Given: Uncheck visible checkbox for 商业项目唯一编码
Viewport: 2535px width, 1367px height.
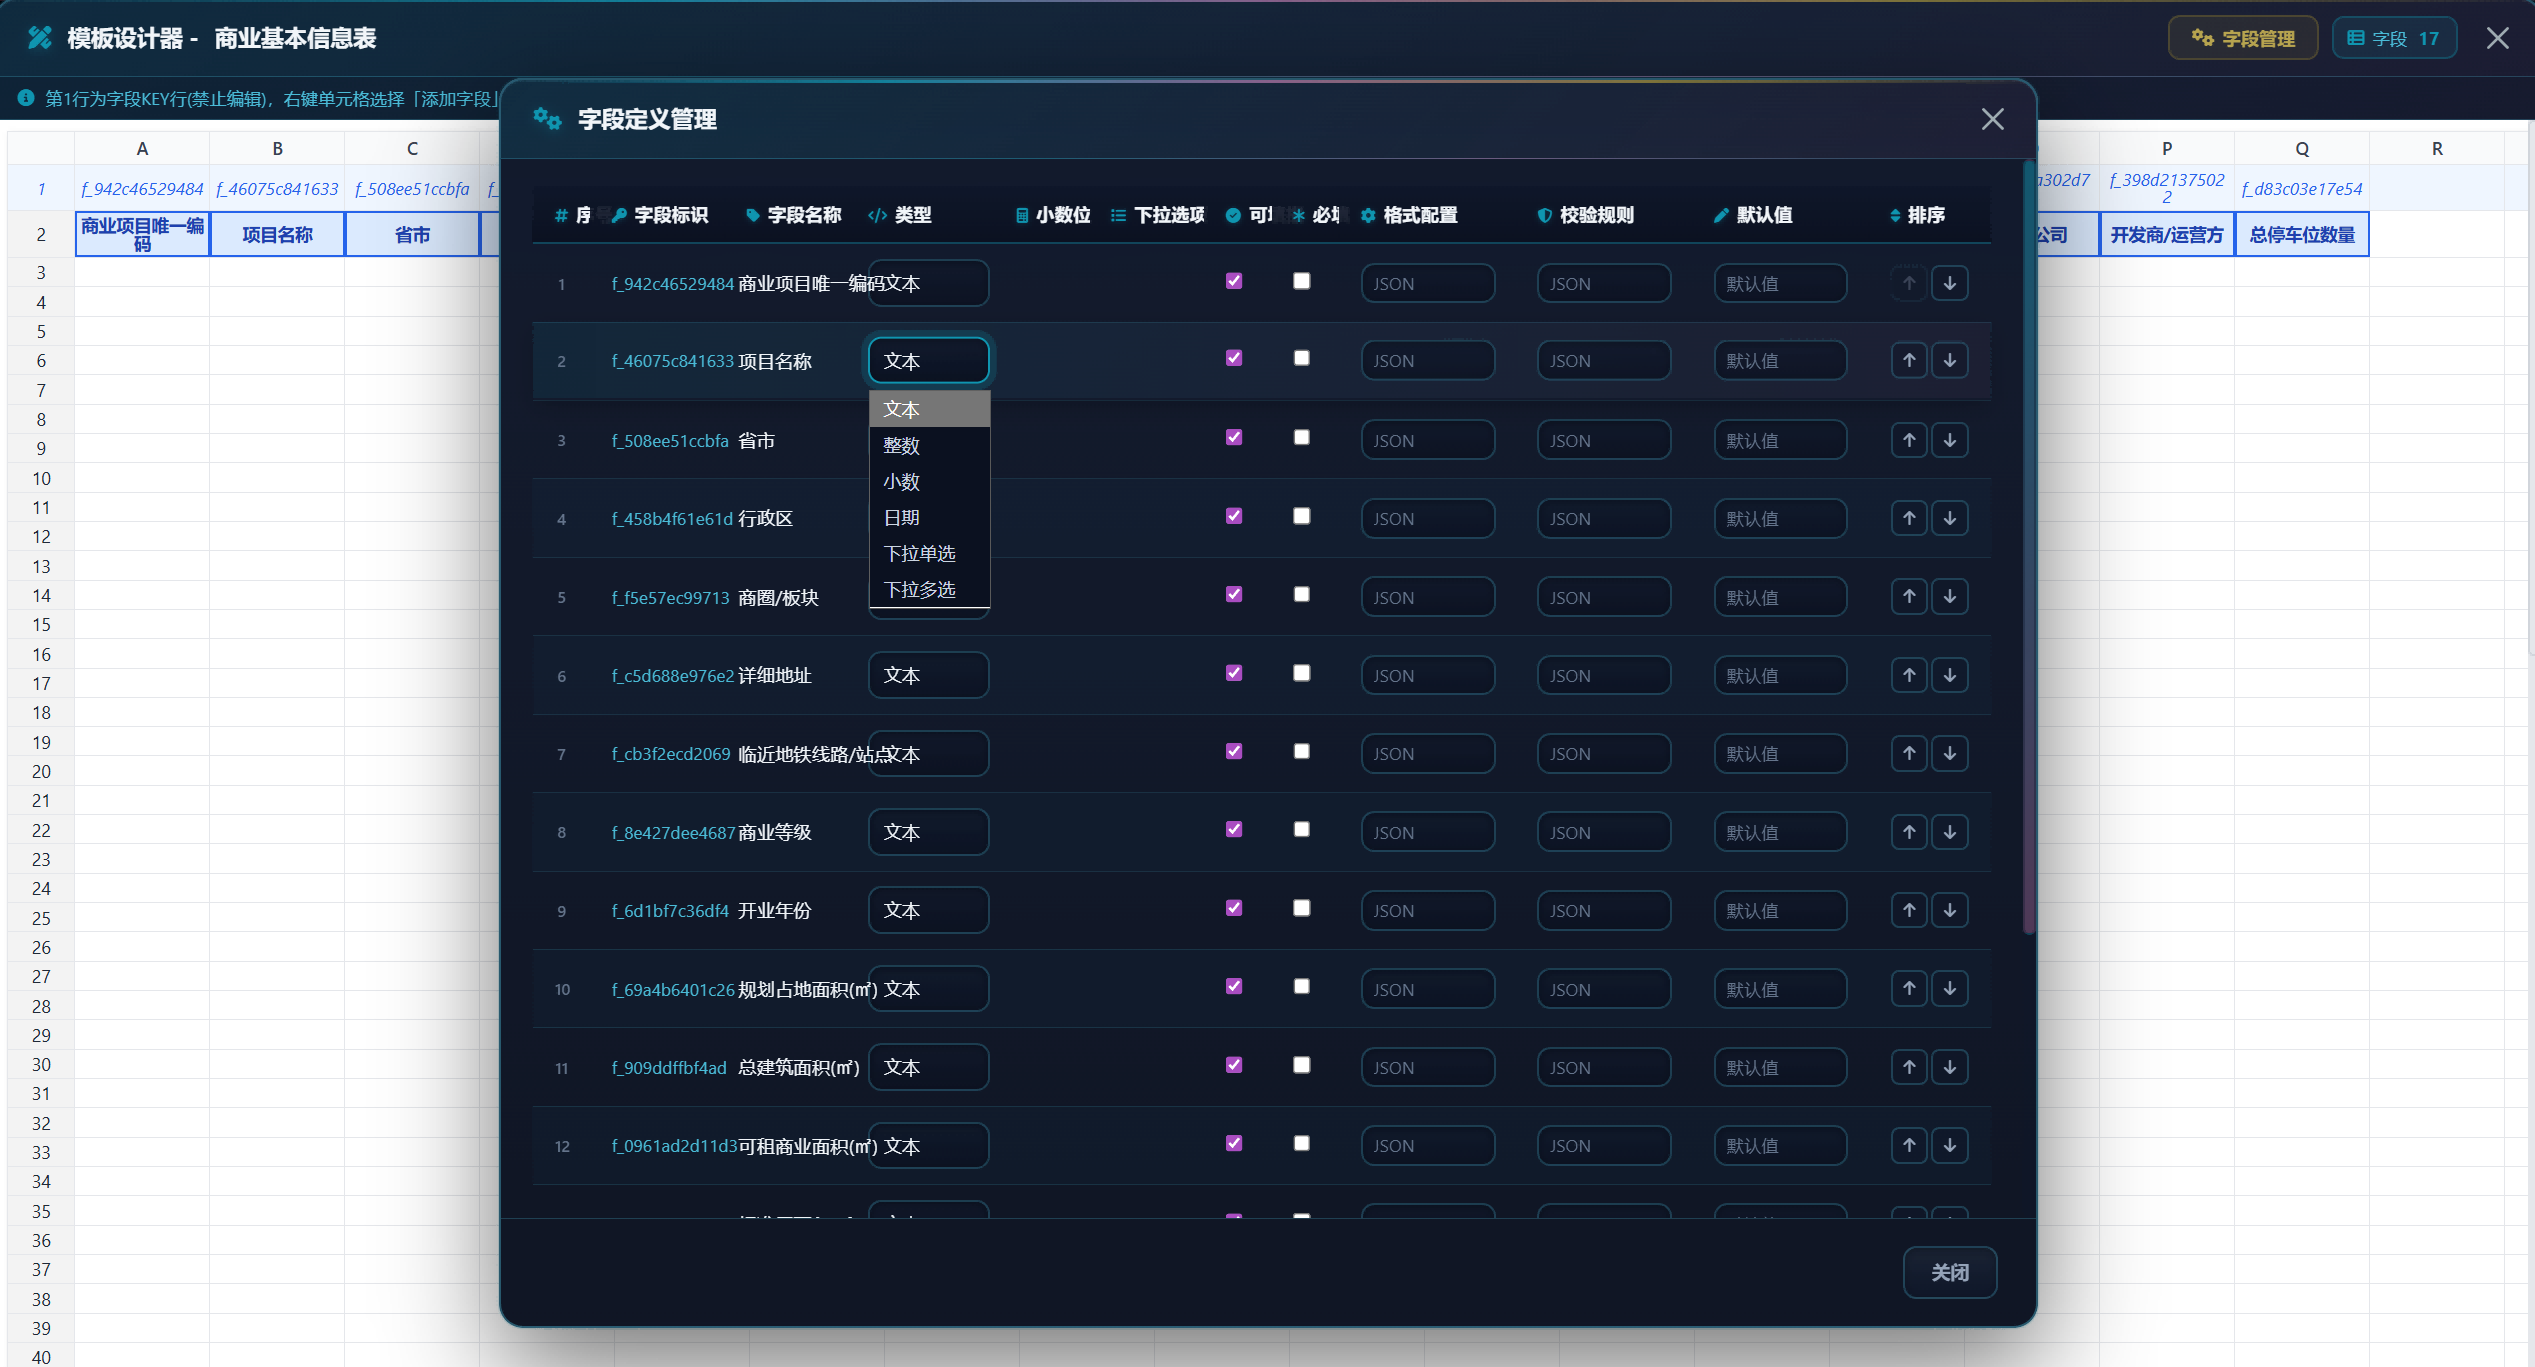Looking at the screenshot, I should pyautogui.click(x=1234, y=281).
